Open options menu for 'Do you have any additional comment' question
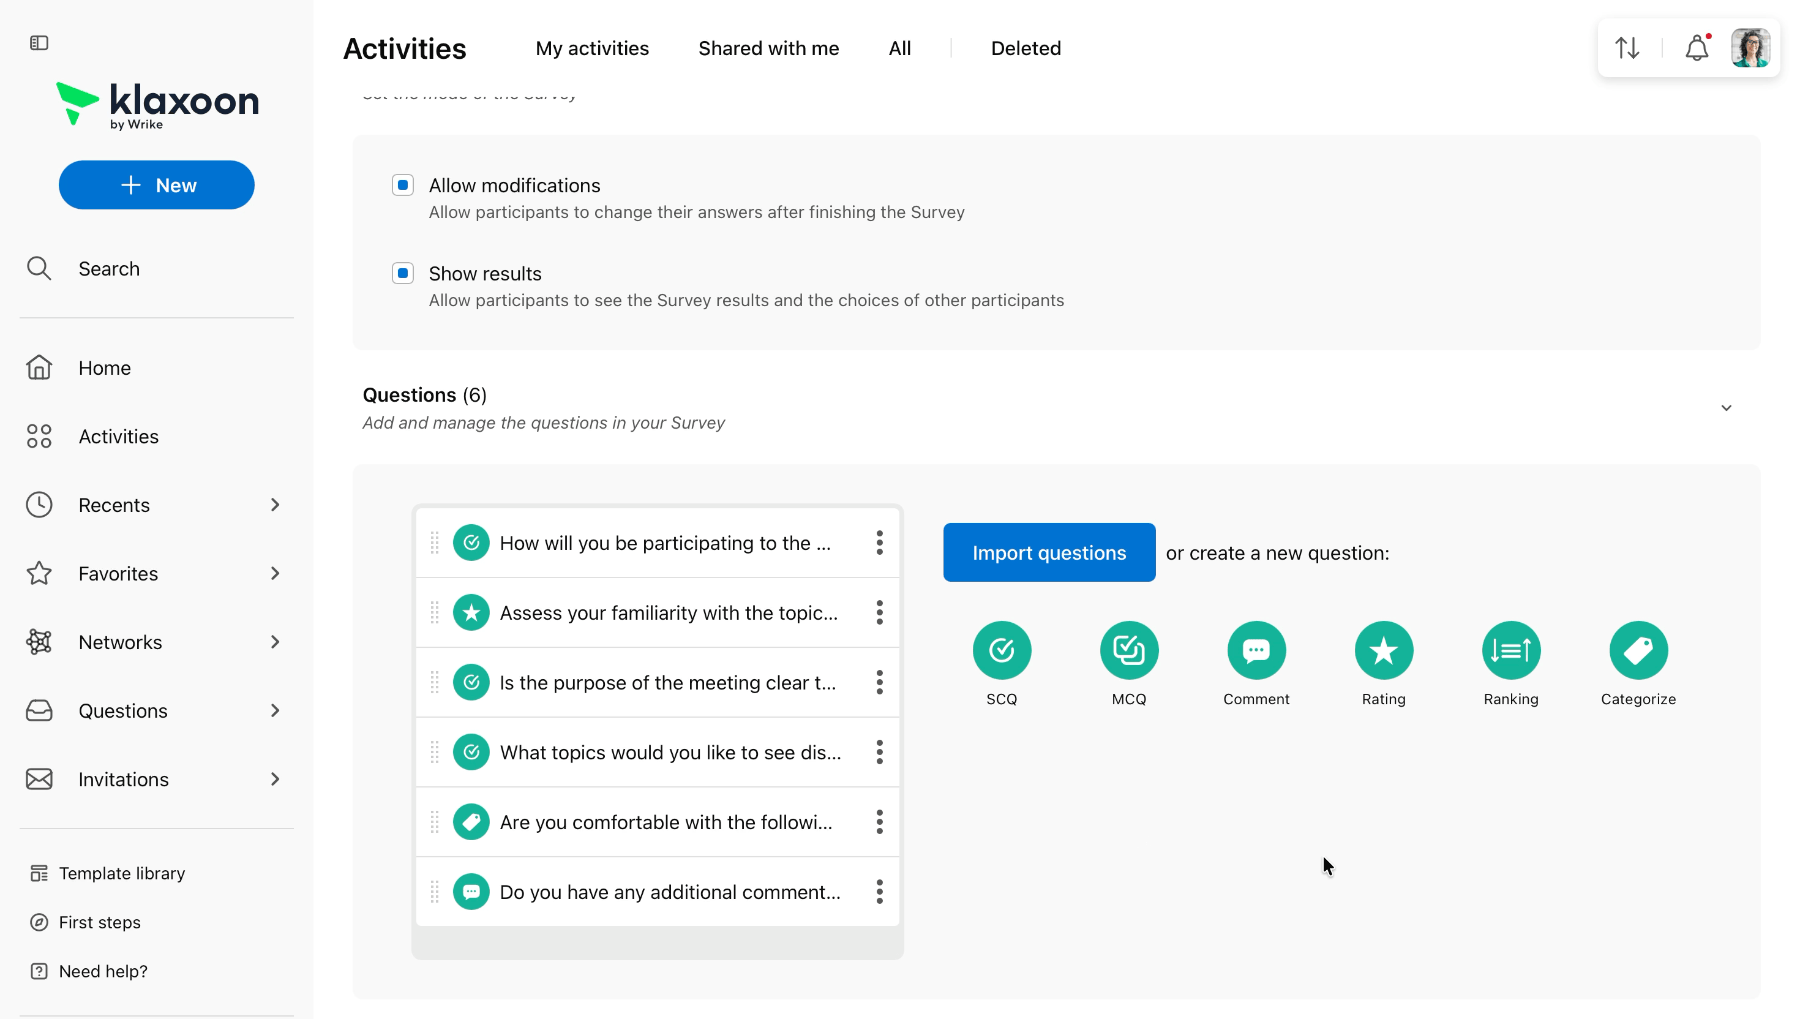Image resolution: width=1800 pixels, height=1019 pixels. [879, 892]
